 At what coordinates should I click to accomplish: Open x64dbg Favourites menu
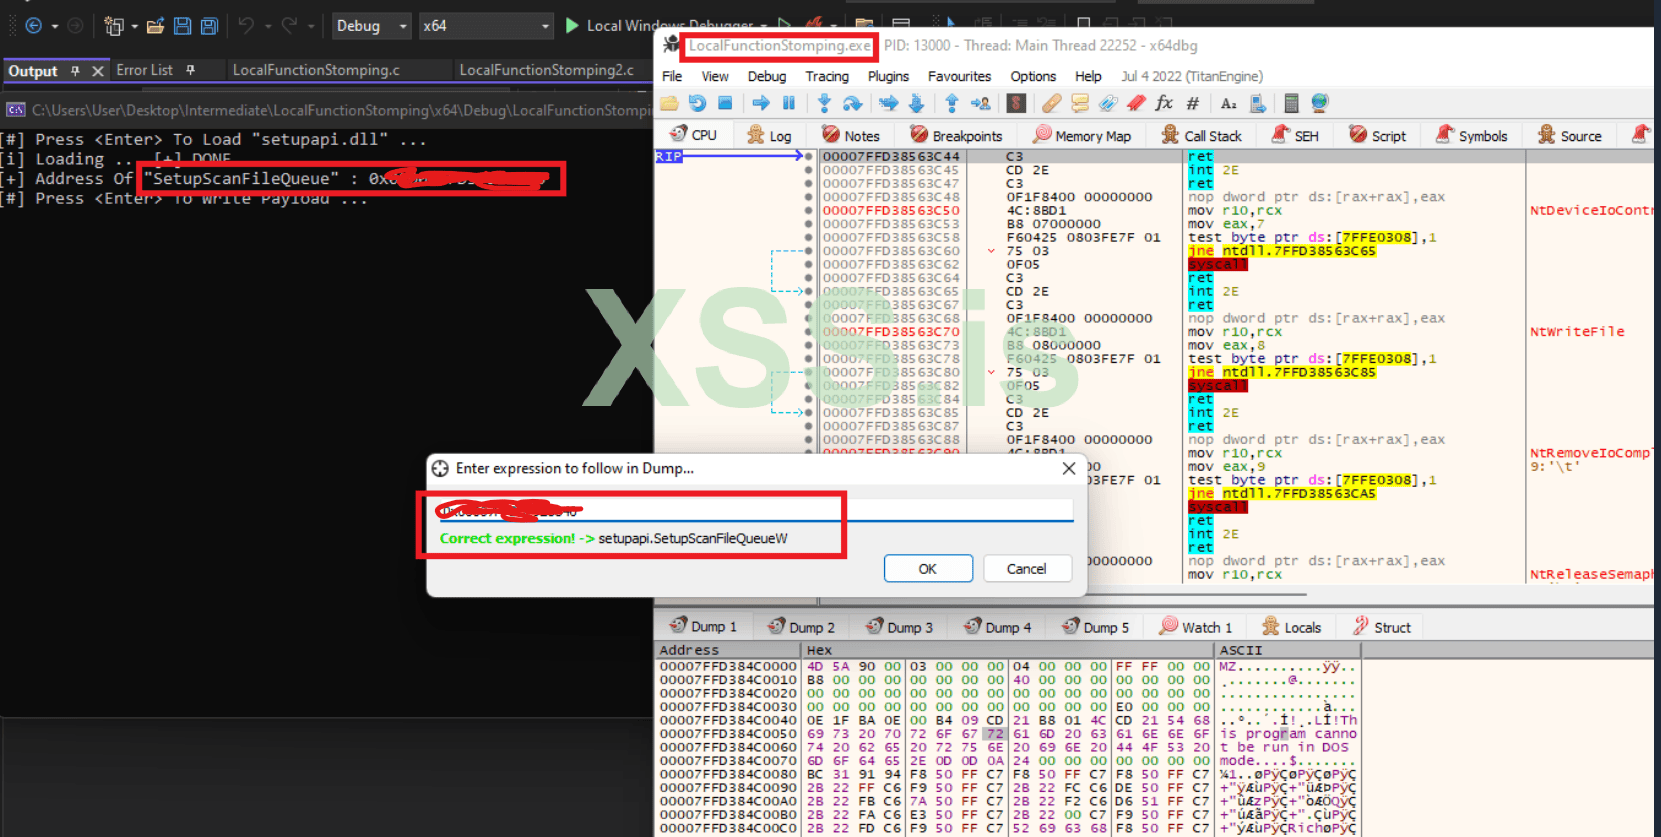959,76
